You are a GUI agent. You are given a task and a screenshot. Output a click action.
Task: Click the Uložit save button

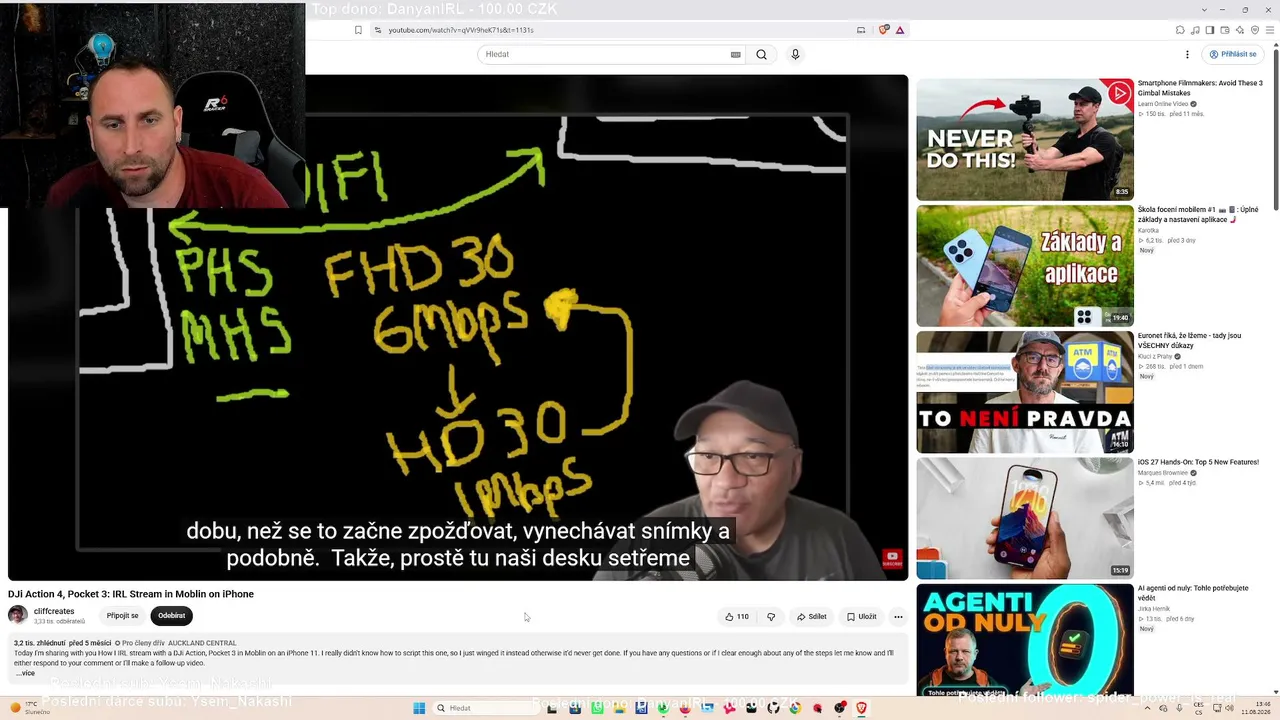click(x=861, y=617)
